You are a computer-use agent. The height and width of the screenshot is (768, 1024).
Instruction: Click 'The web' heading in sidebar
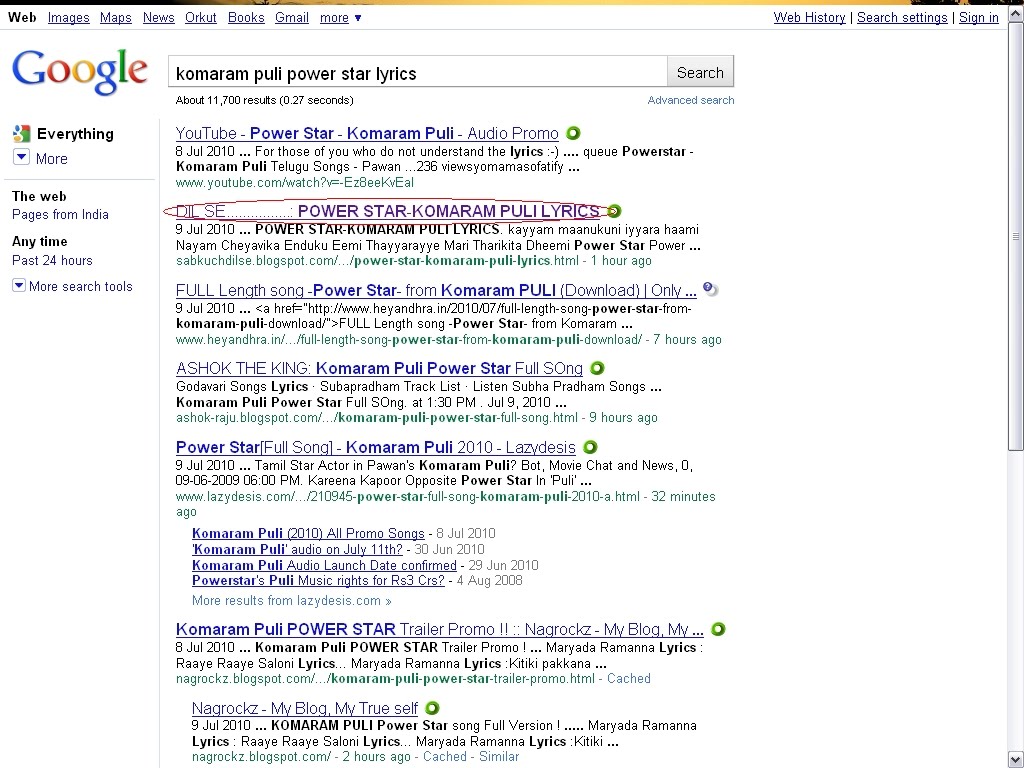[x=39, y=196]
